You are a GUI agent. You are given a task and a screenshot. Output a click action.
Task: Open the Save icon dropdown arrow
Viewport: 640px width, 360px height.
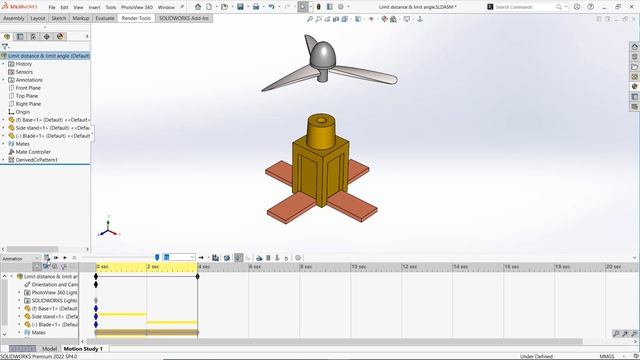pos(247,7)
